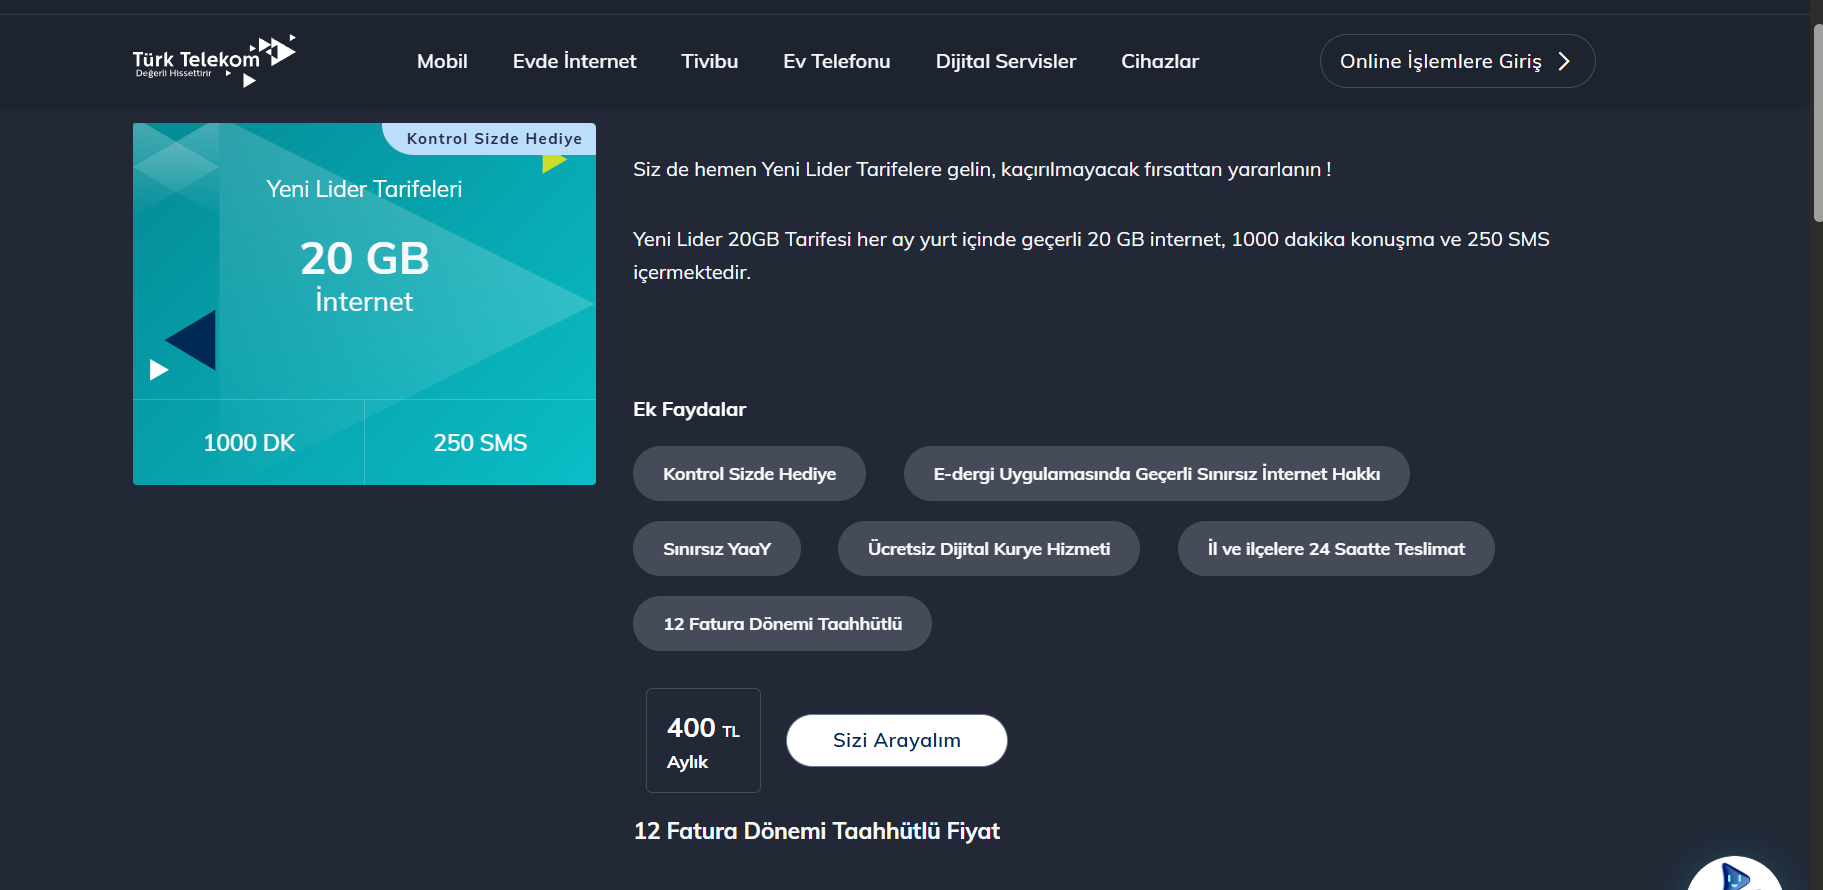Click the 20 GB tariff card image

(x=364, y=304)
